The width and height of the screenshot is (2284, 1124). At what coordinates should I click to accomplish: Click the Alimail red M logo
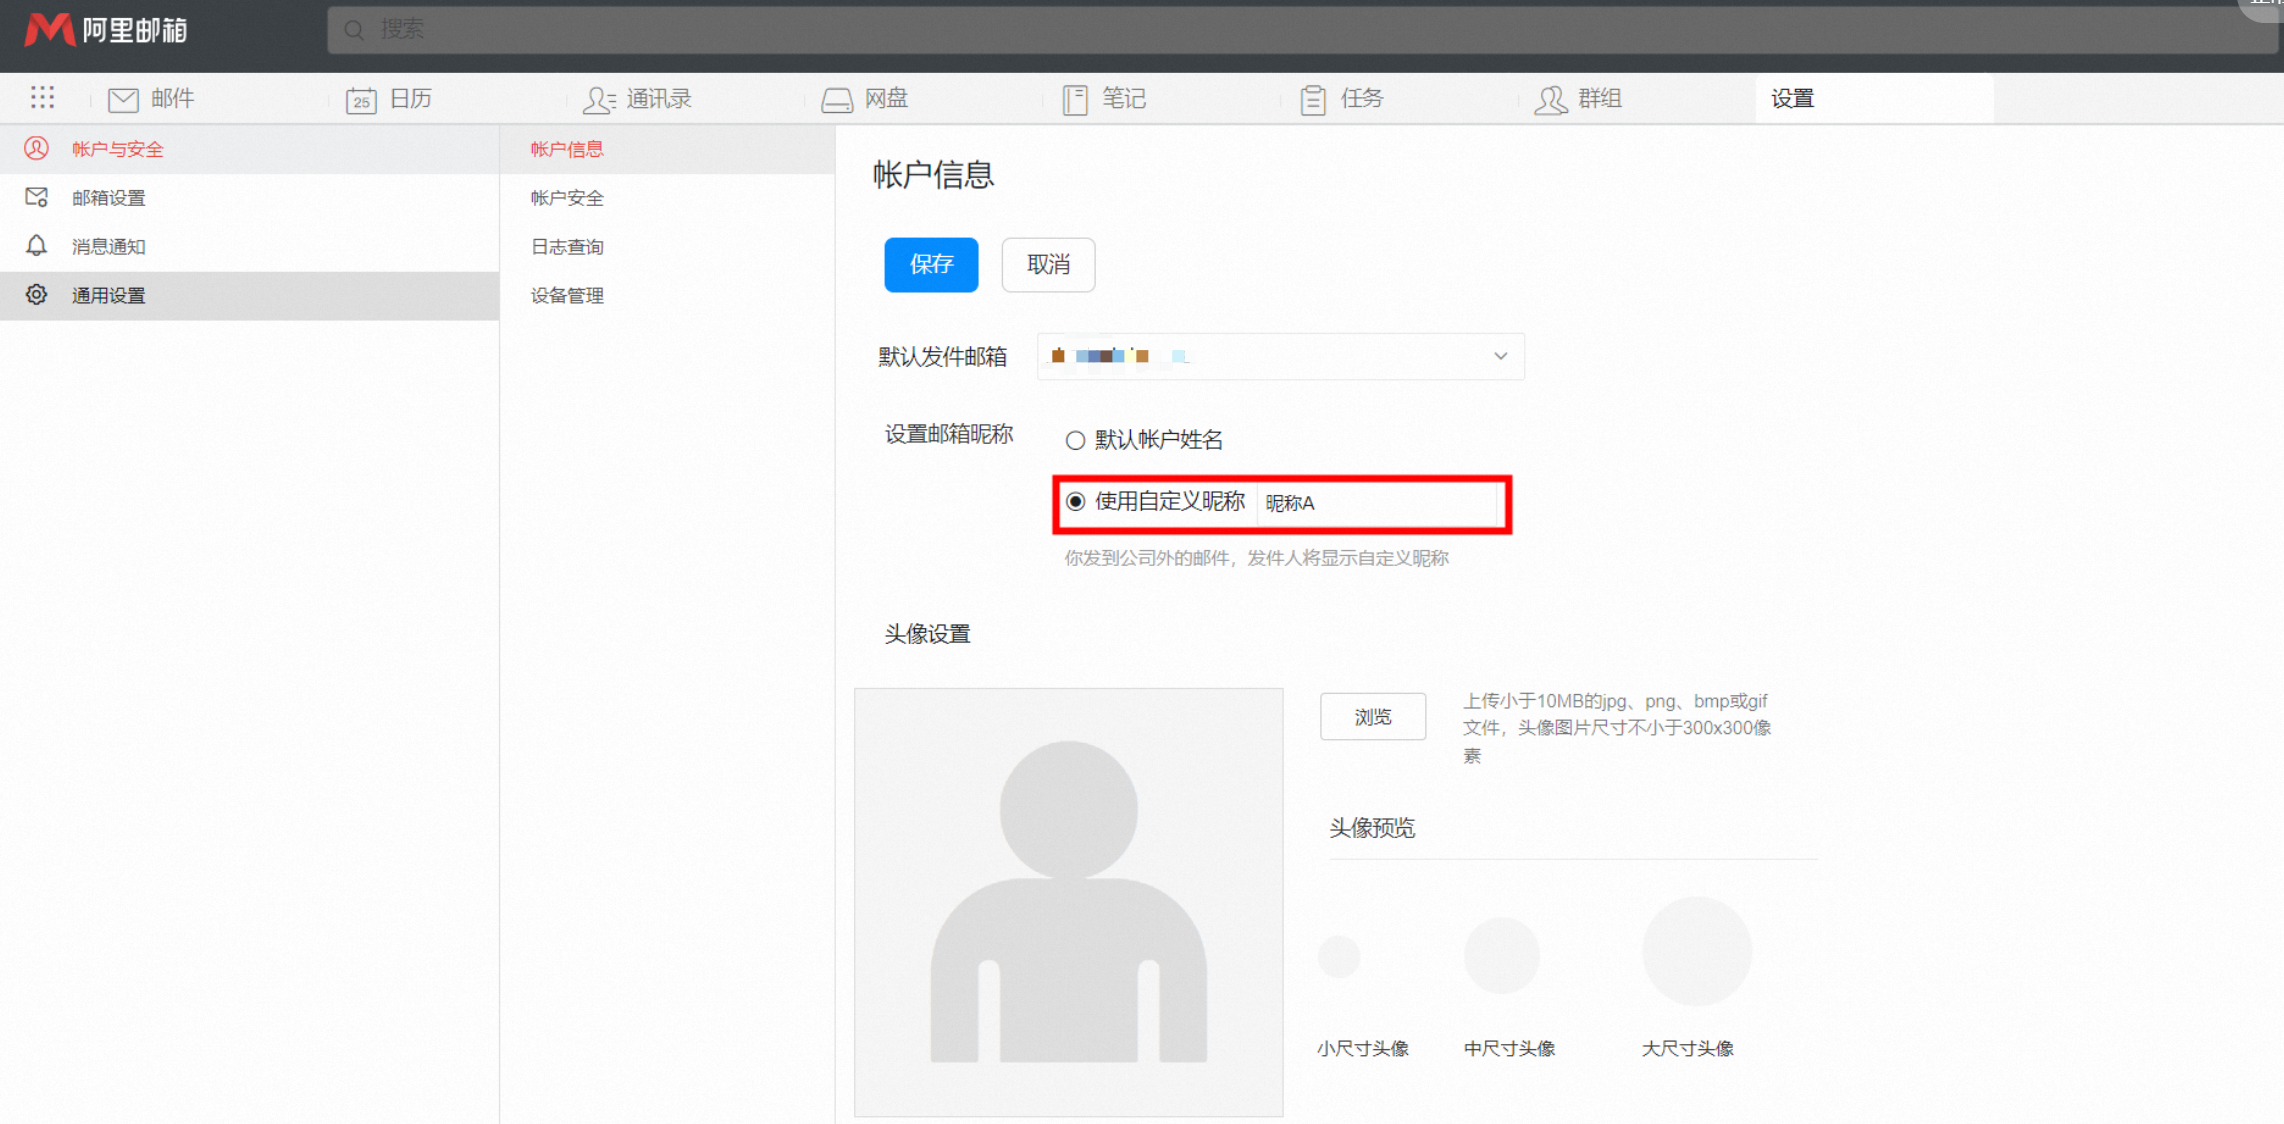(49, 29)
